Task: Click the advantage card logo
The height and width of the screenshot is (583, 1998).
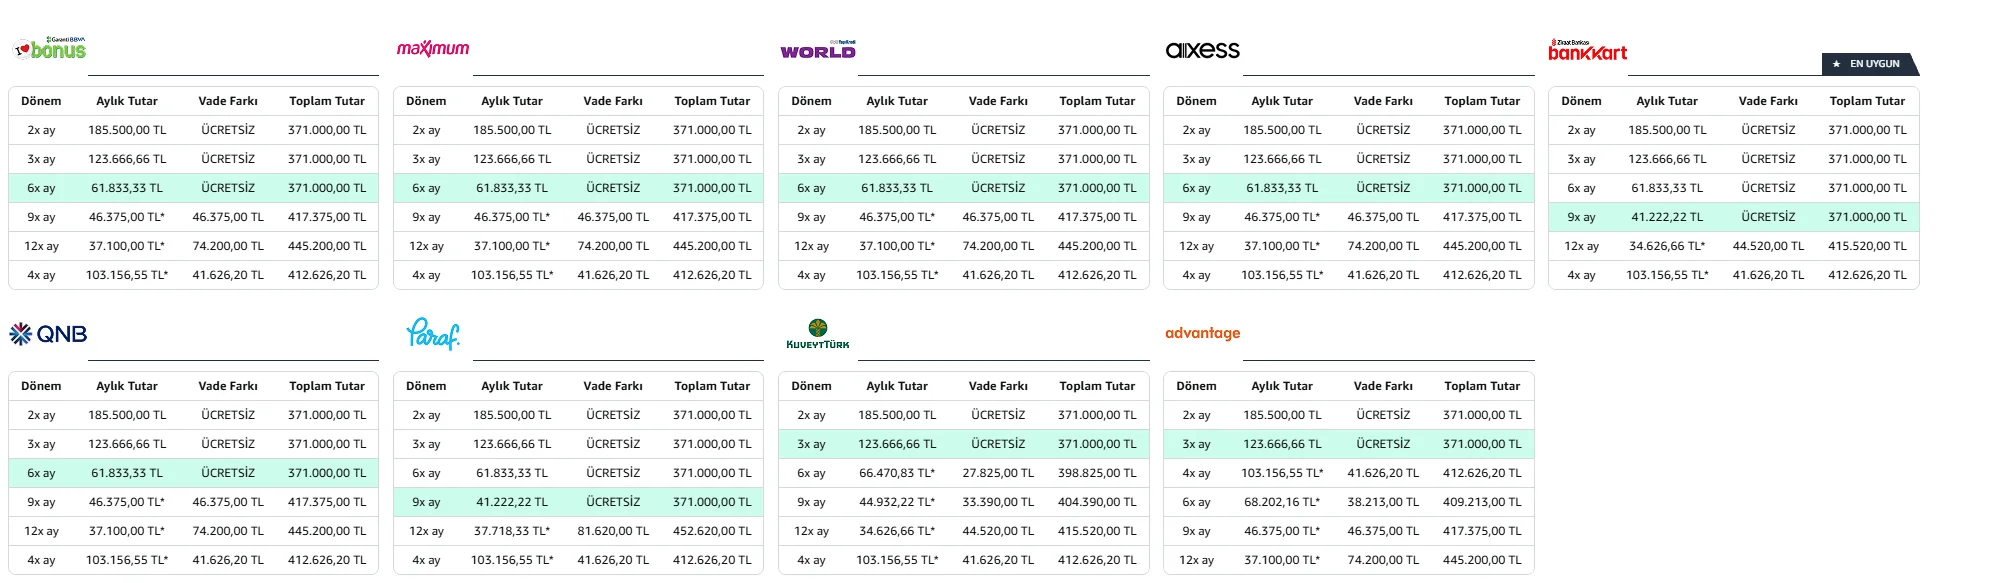Action: tap(1203, 333)
